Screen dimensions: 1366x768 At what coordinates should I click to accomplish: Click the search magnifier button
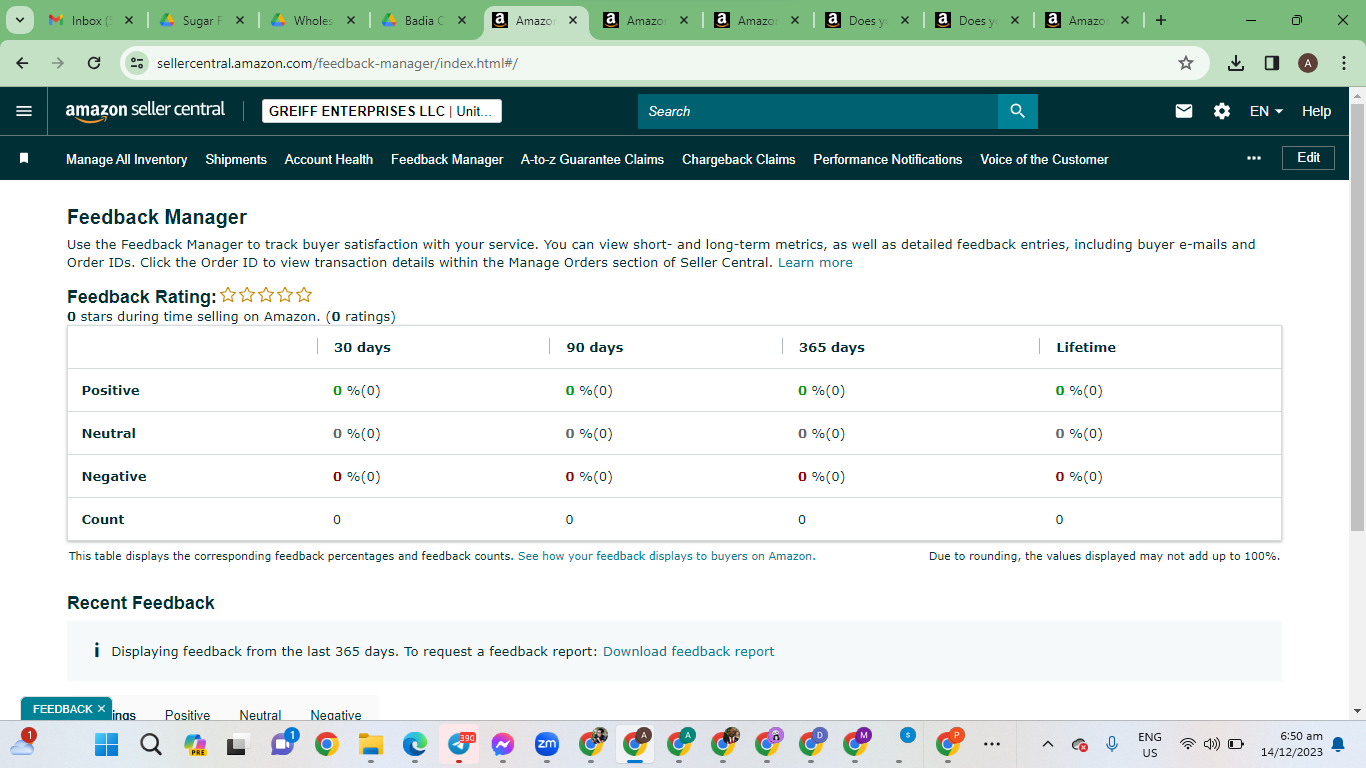1018,111
